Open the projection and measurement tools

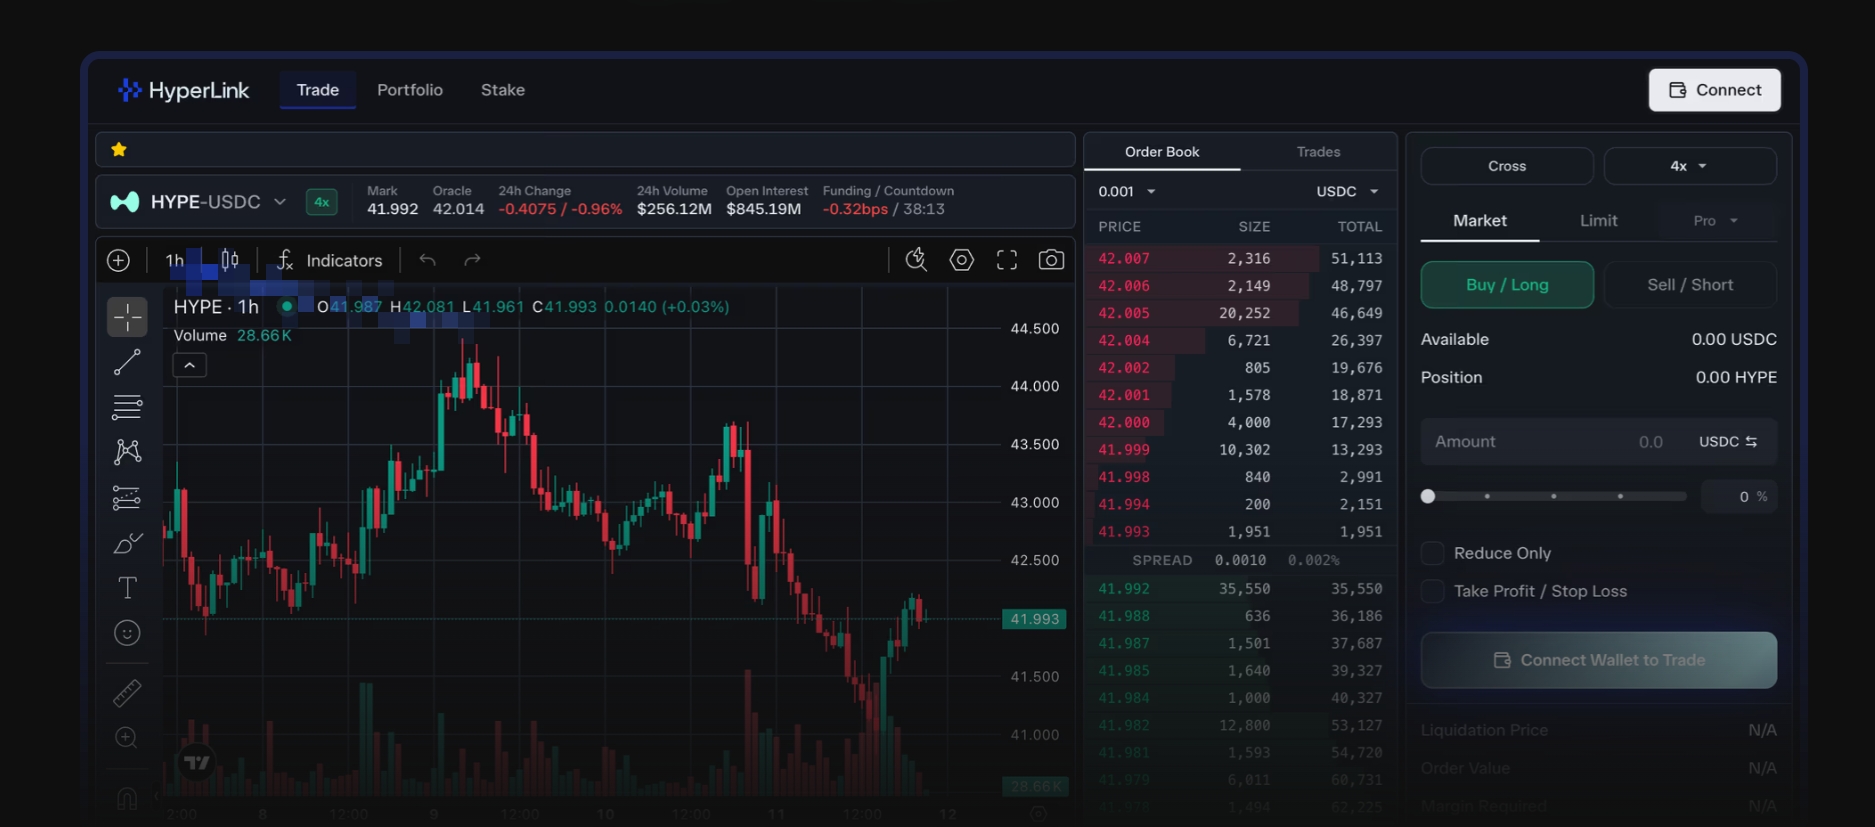click(x=127, y=497)
